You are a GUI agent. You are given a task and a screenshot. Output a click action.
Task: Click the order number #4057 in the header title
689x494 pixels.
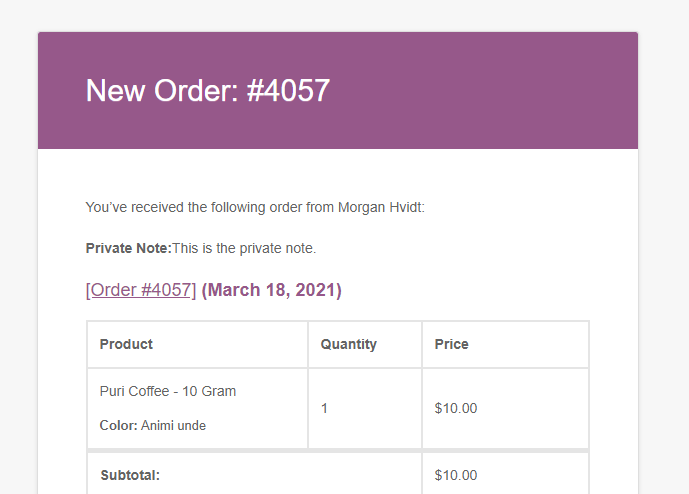(x=288, y=91)
